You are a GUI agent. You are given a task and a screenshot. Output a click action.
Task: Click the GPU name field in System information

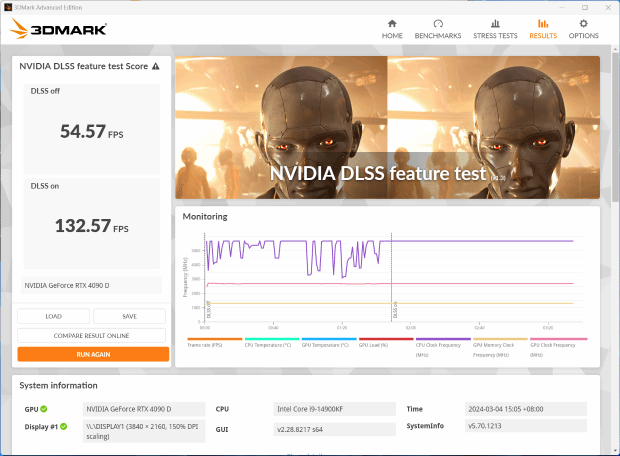point(144,409)
